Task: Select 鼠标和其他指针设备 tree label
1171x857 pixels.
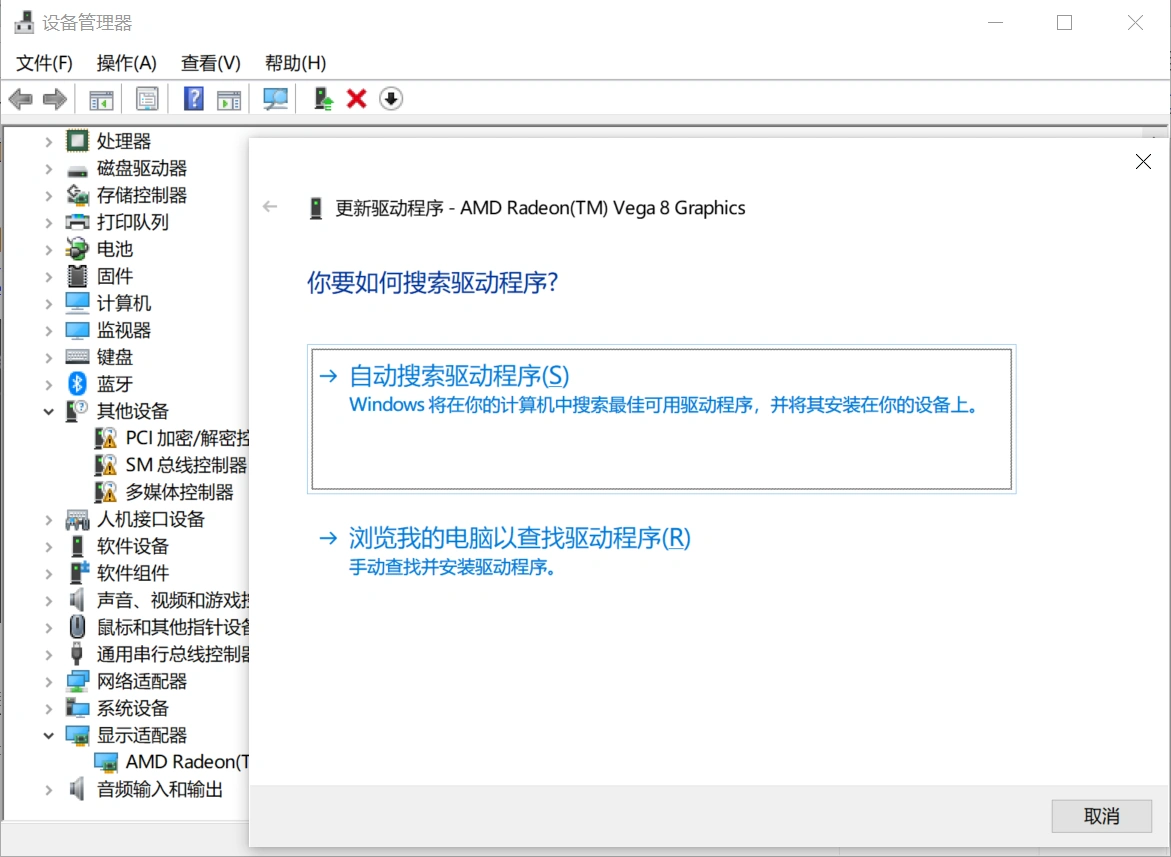Action: (173, 627)
